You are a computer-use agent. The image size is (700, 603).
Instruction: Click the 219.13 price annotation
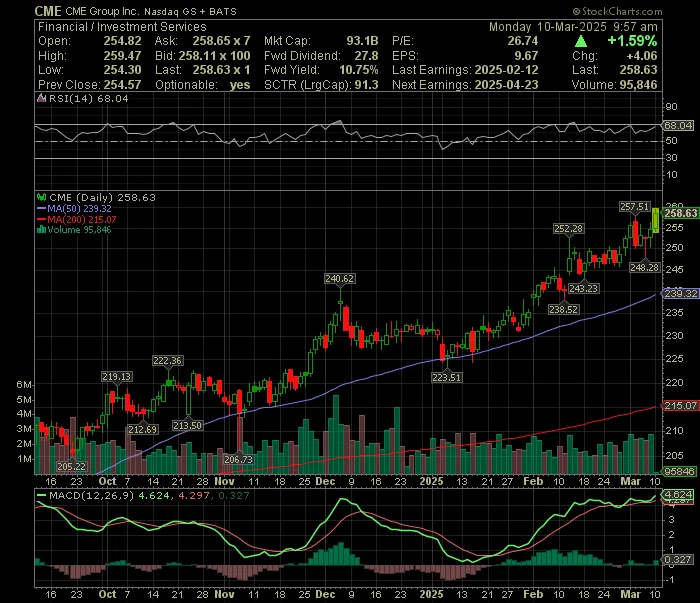tap(117, 377)
